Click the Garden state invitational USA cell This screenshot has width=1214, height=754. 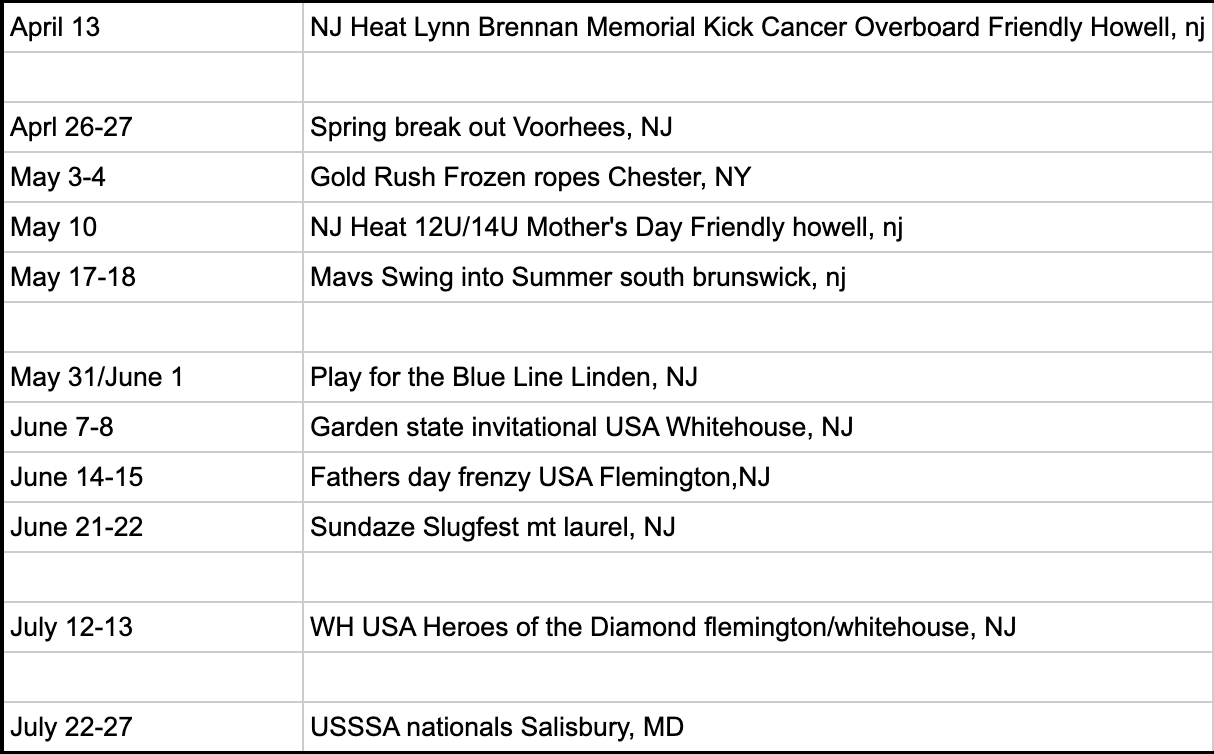point(757,427)
